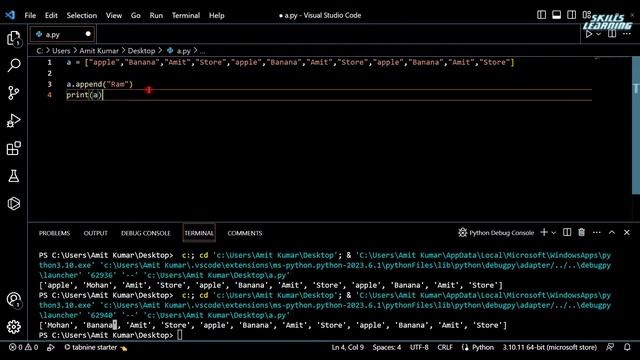Change indentation Spaces: 4
640x360 pixels.
387,347
